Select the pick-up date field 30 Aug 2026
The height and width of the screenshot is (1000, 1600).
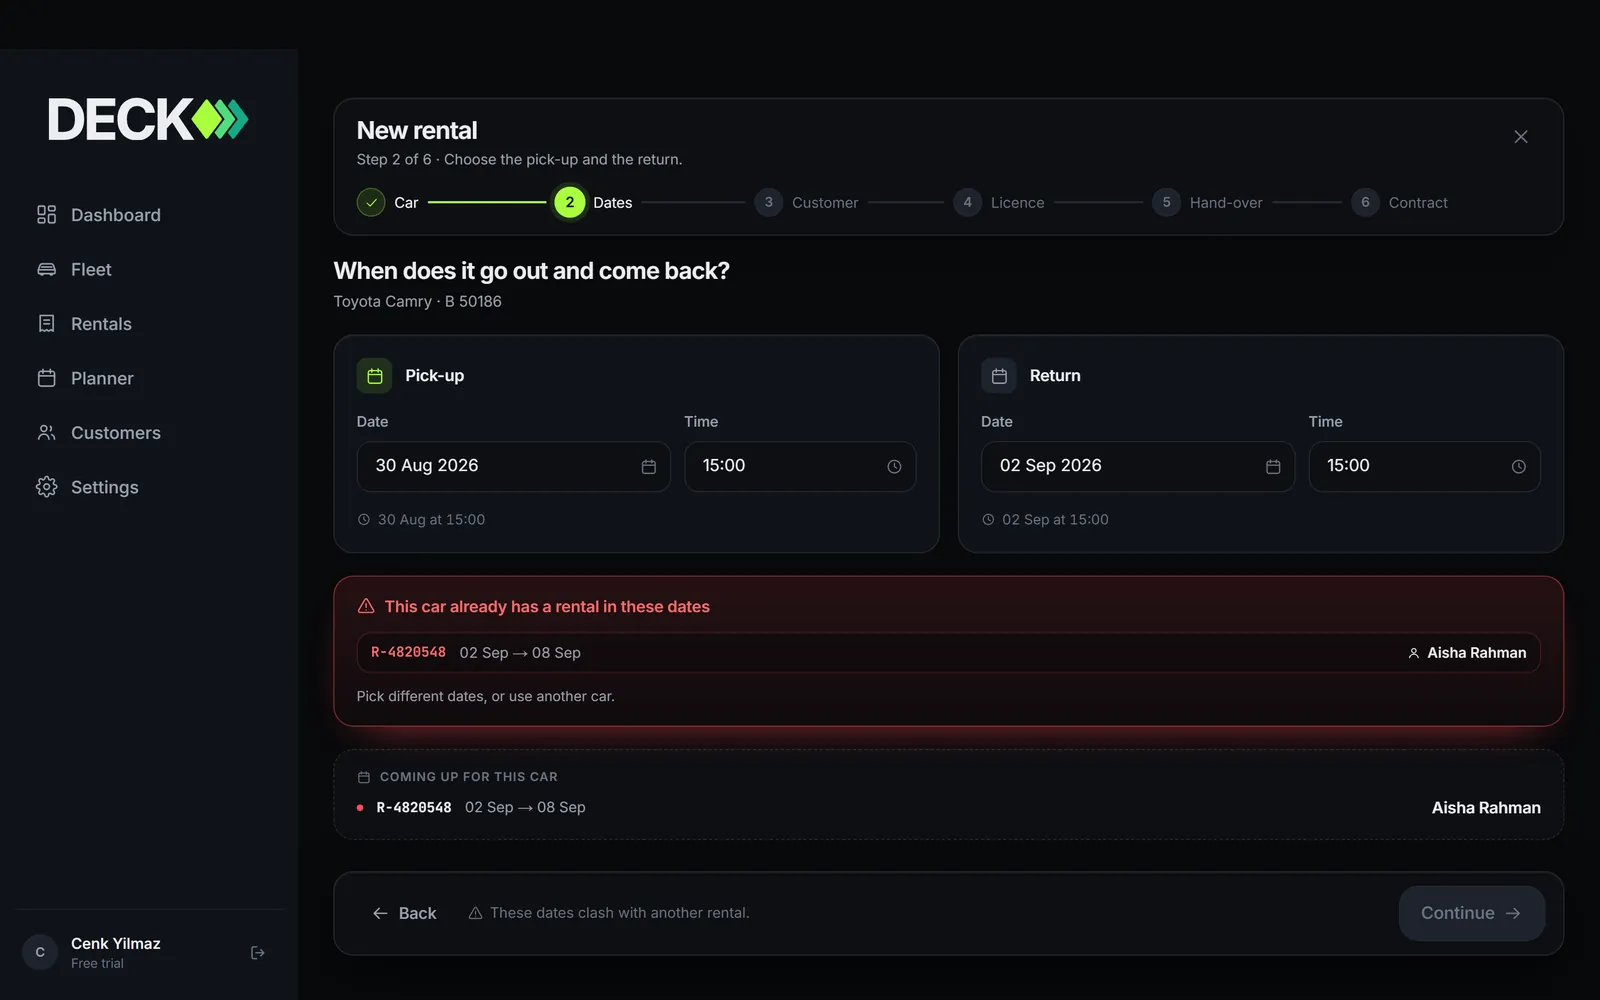pos(513,466)
